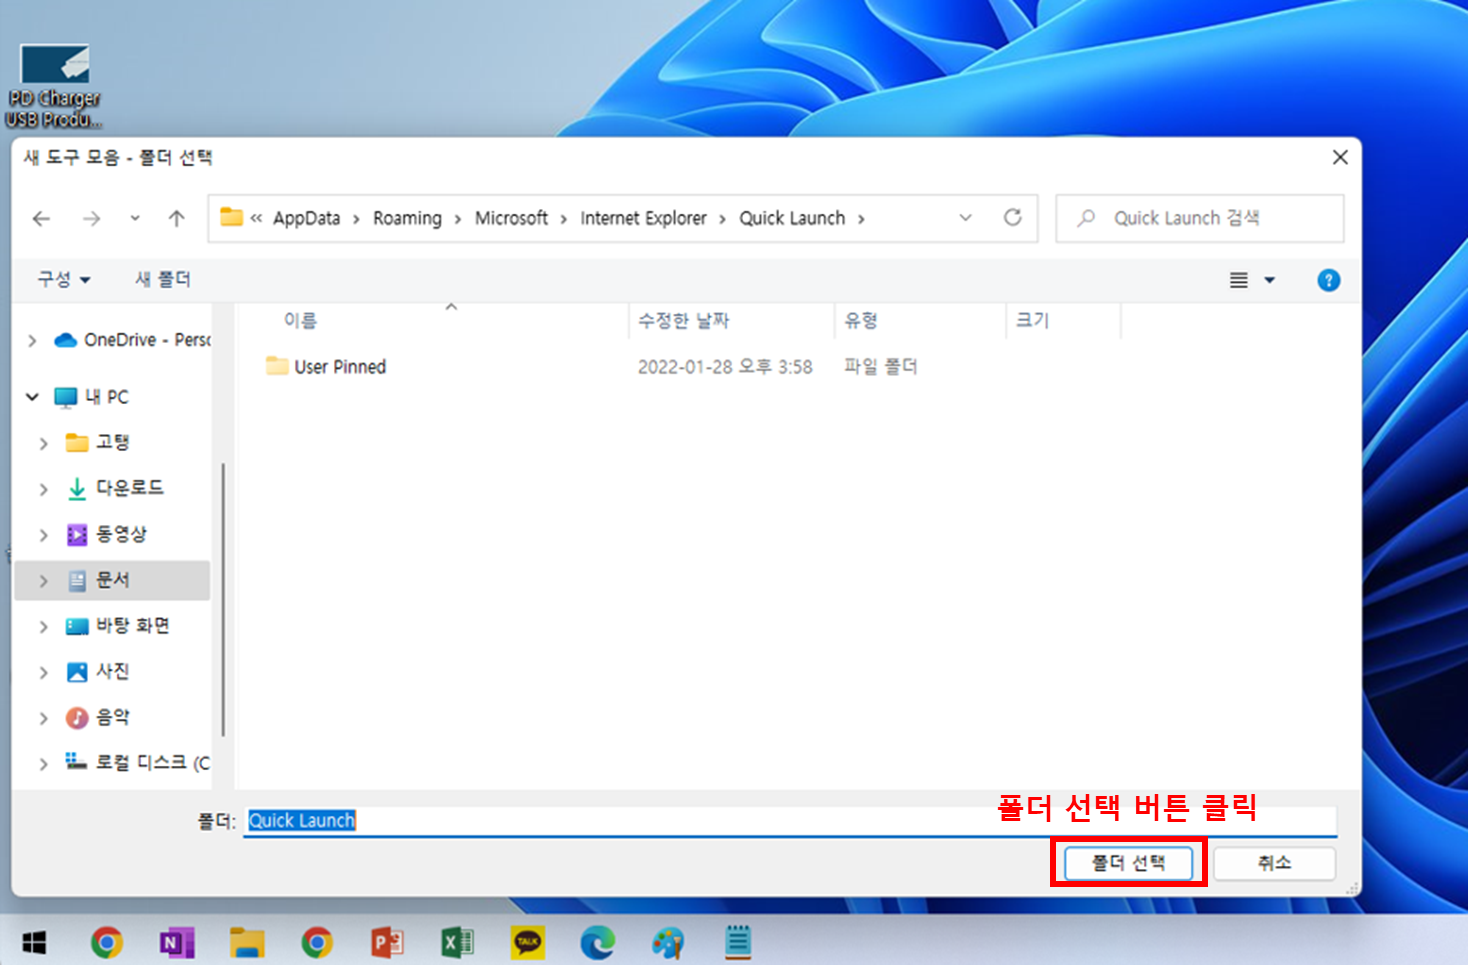The height and width of the screenshot is (965, 1468).
Task: Open Windows Start menu
Action: pyautogui.click(x=34, y=942)
